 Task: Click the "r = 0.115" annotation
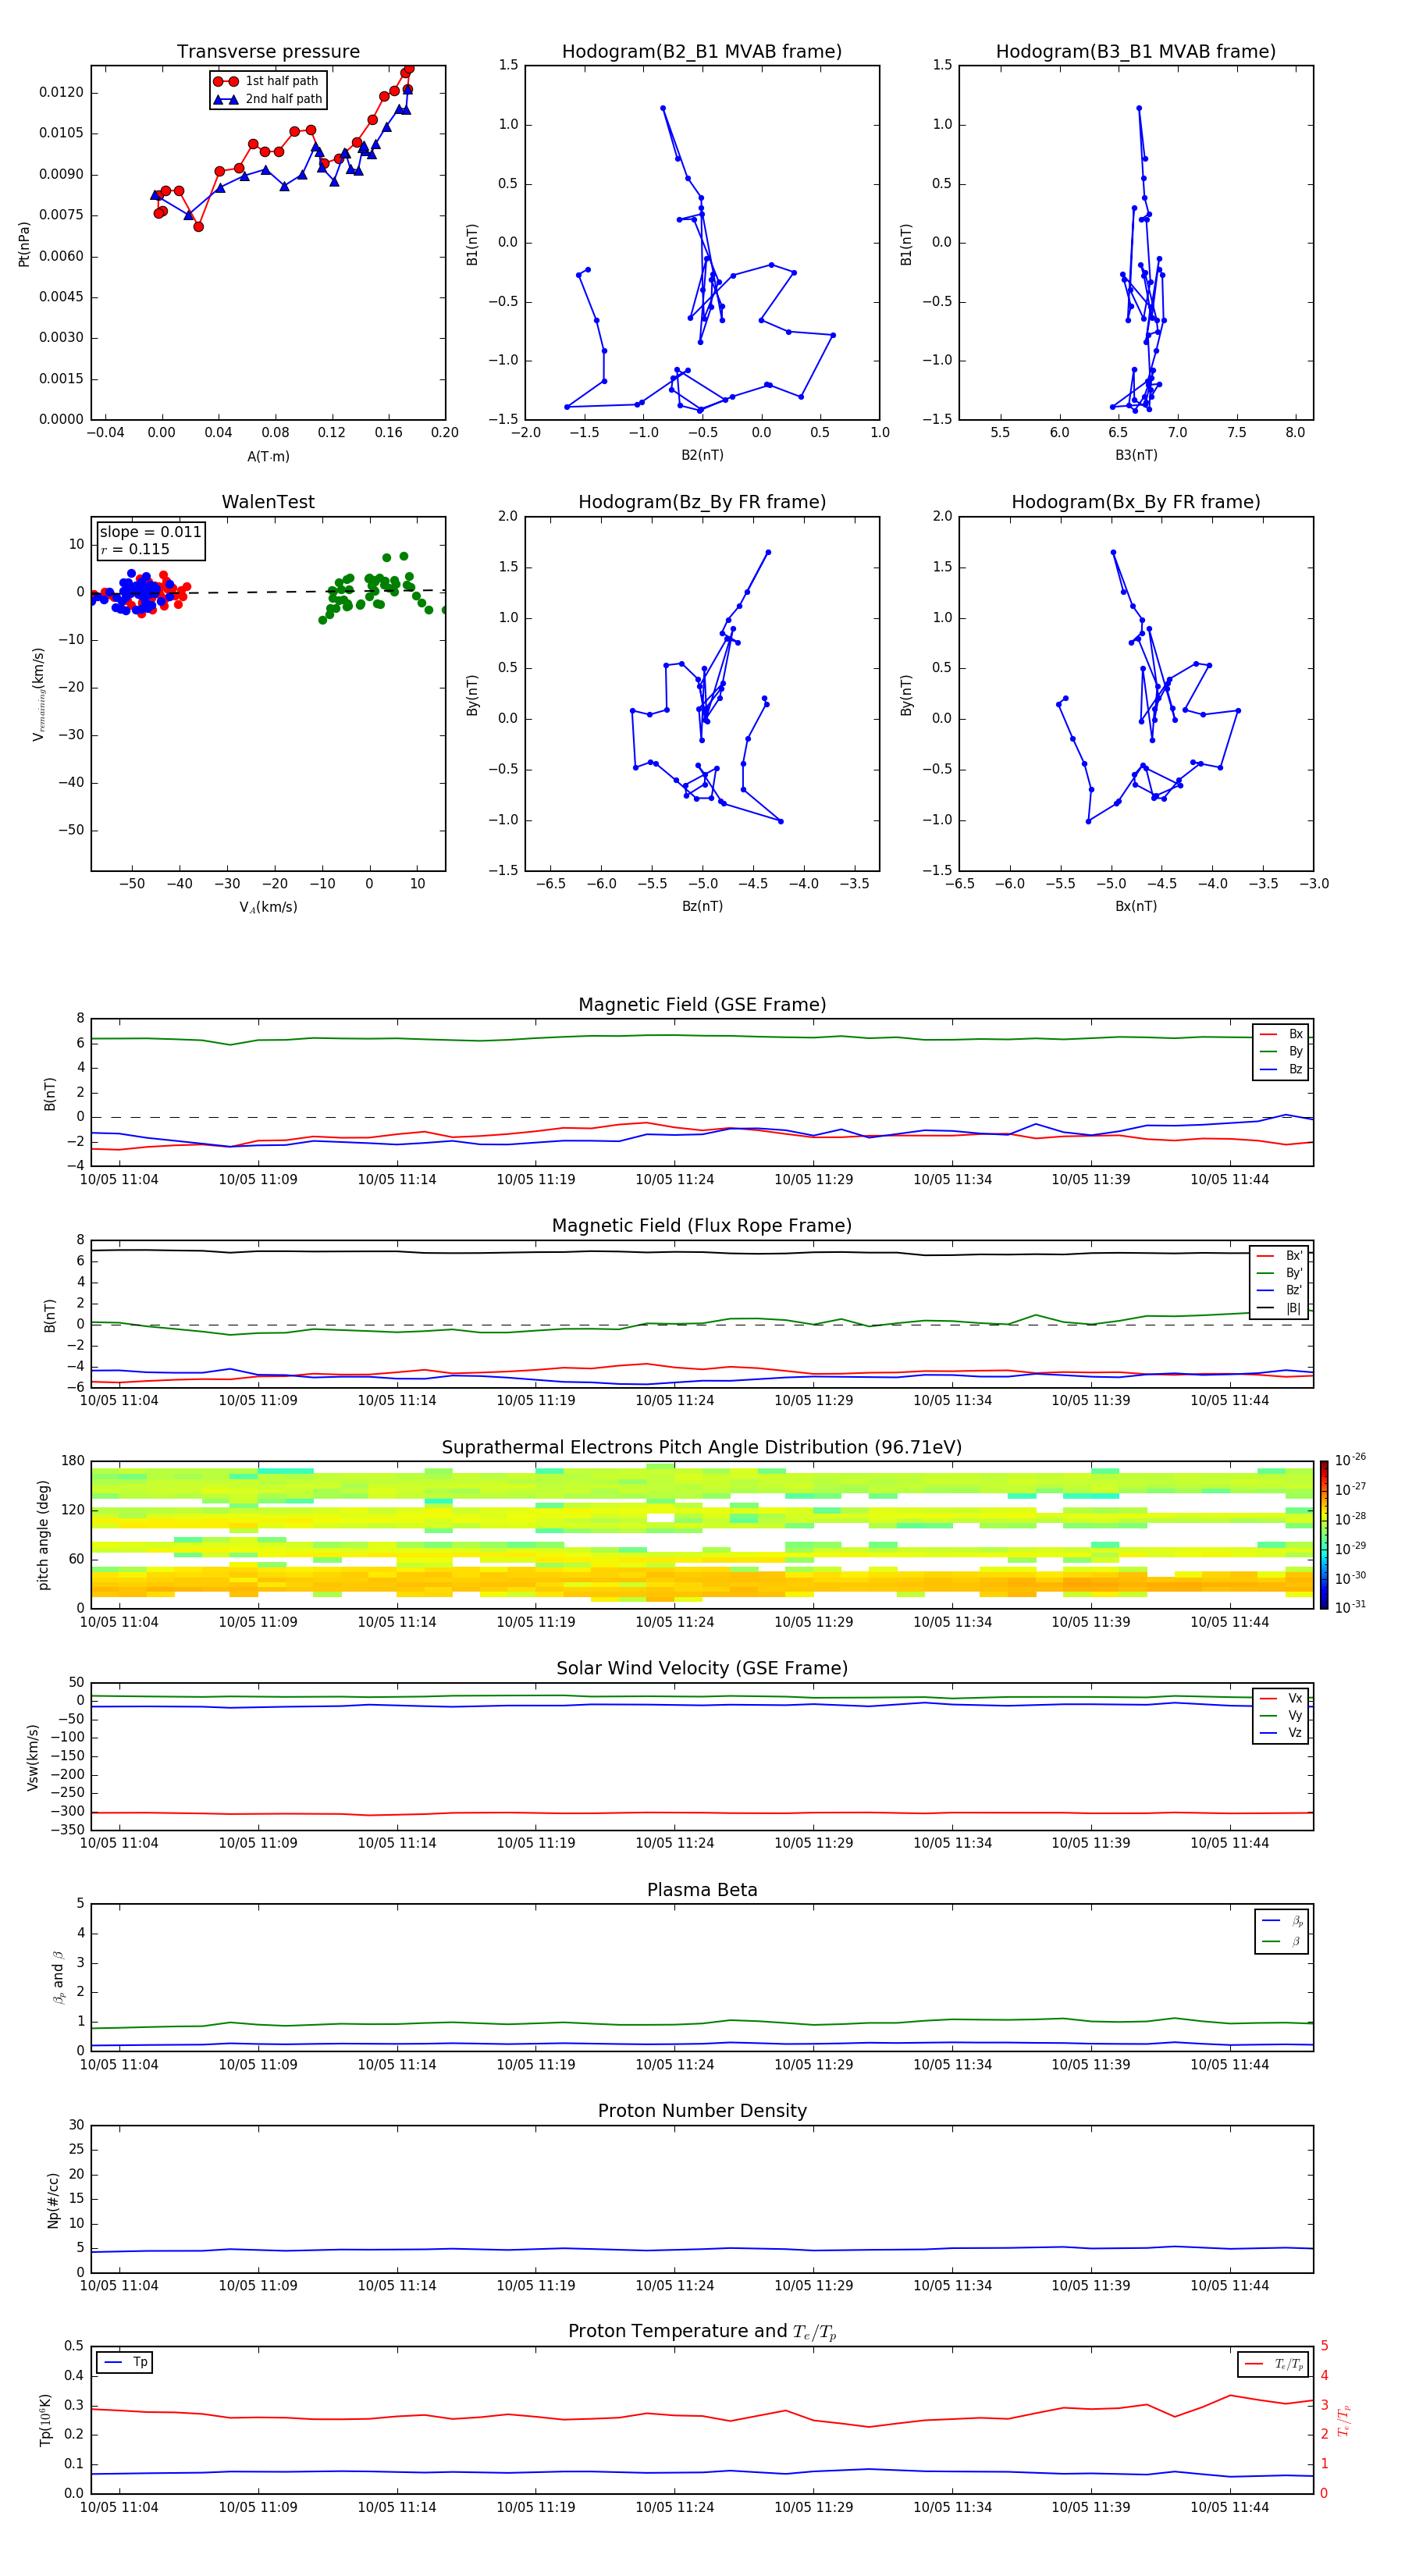(135, 549)
